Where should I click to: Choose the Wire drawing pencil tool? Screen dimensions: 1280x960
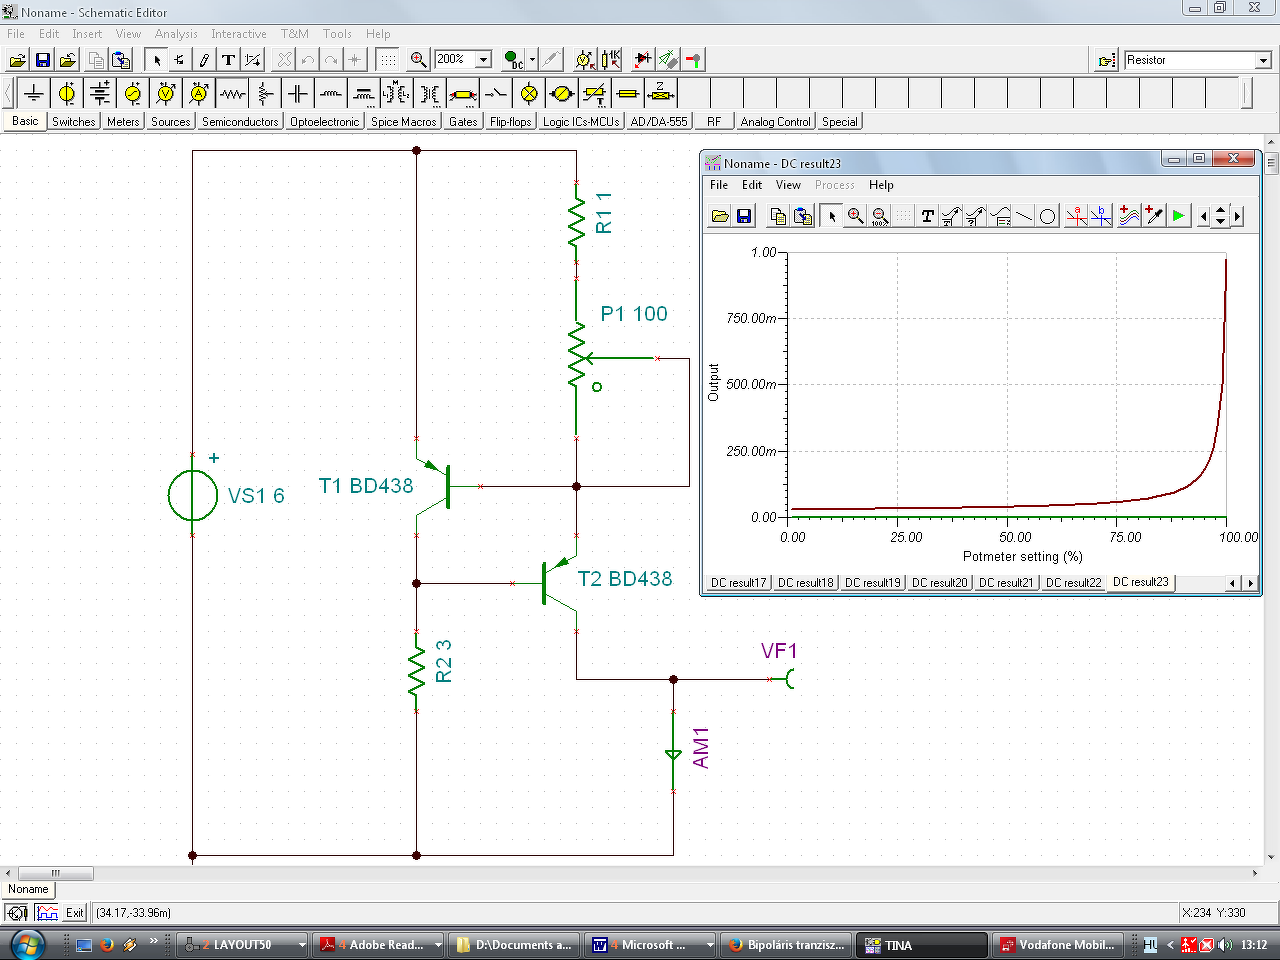click(x=204, y=60)
